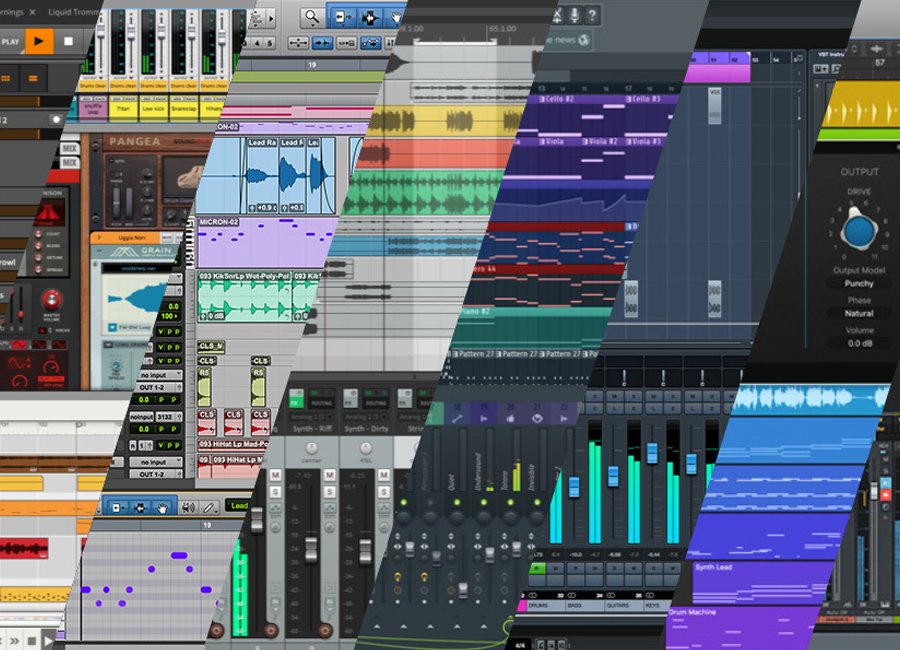900x650 pixels.
Task: Click the keyboard-plus add instrument icon
Action: pos(821,69)
